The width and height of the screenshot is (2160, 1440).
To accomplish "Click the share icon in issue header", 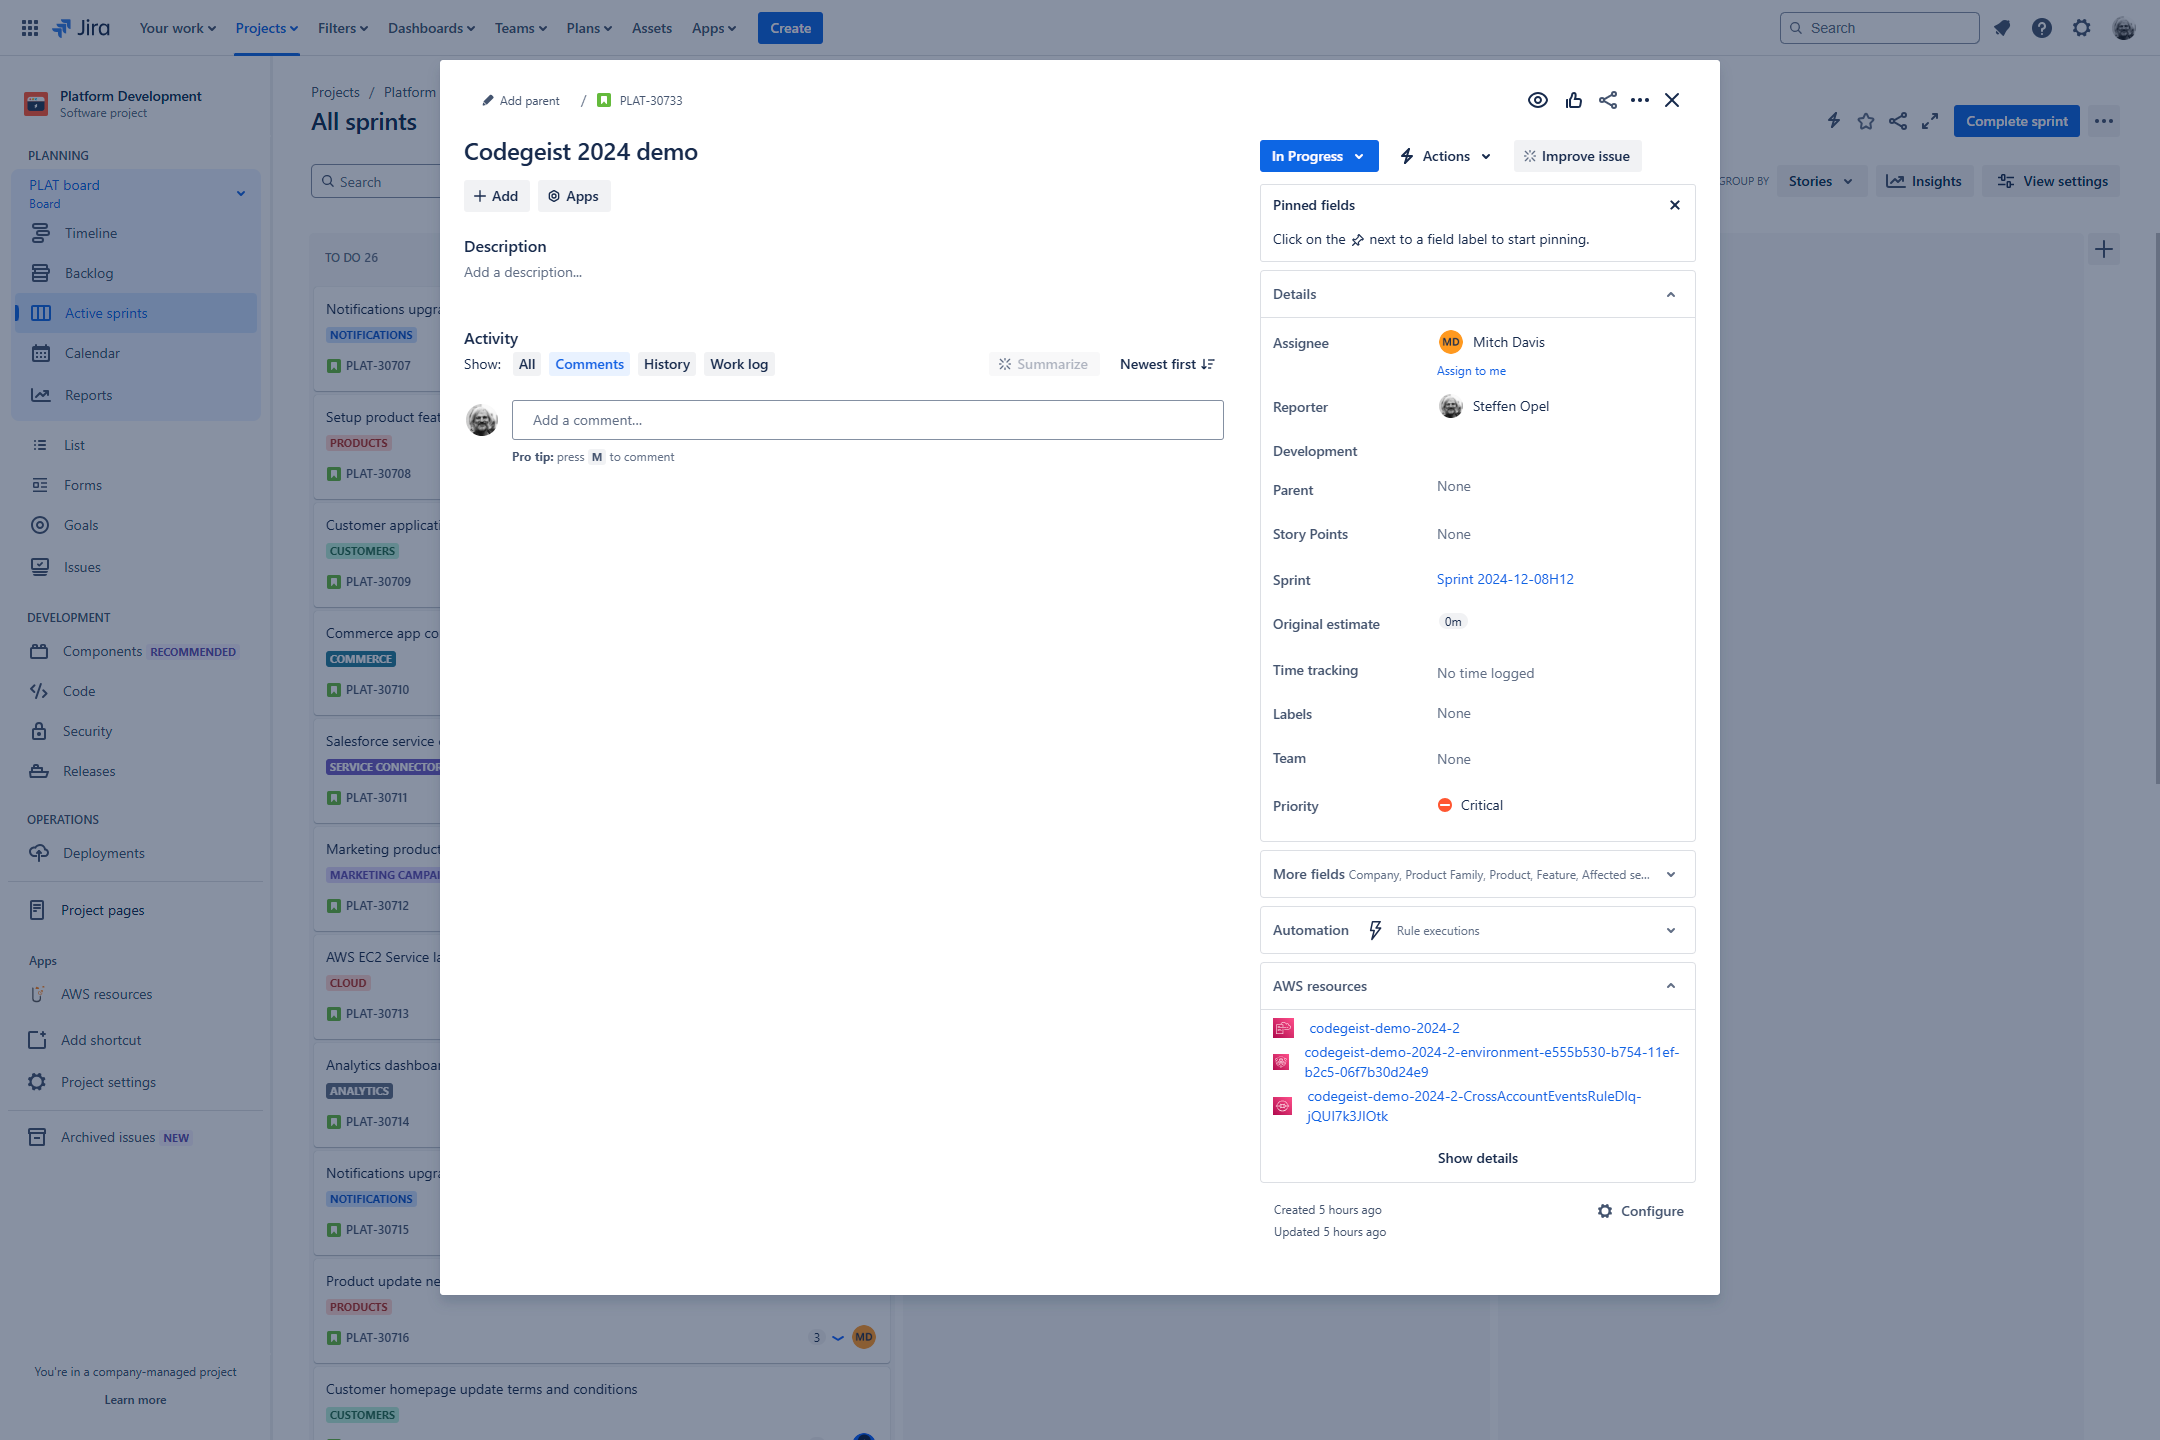I will click(1608, 100).
